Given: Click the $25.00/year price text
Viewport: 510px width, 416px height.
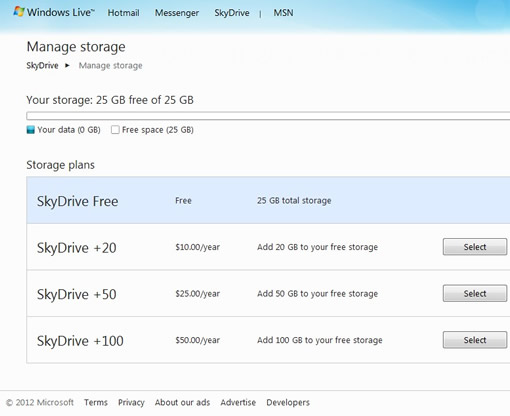Looking at the screenshot, I should [198, 294].
